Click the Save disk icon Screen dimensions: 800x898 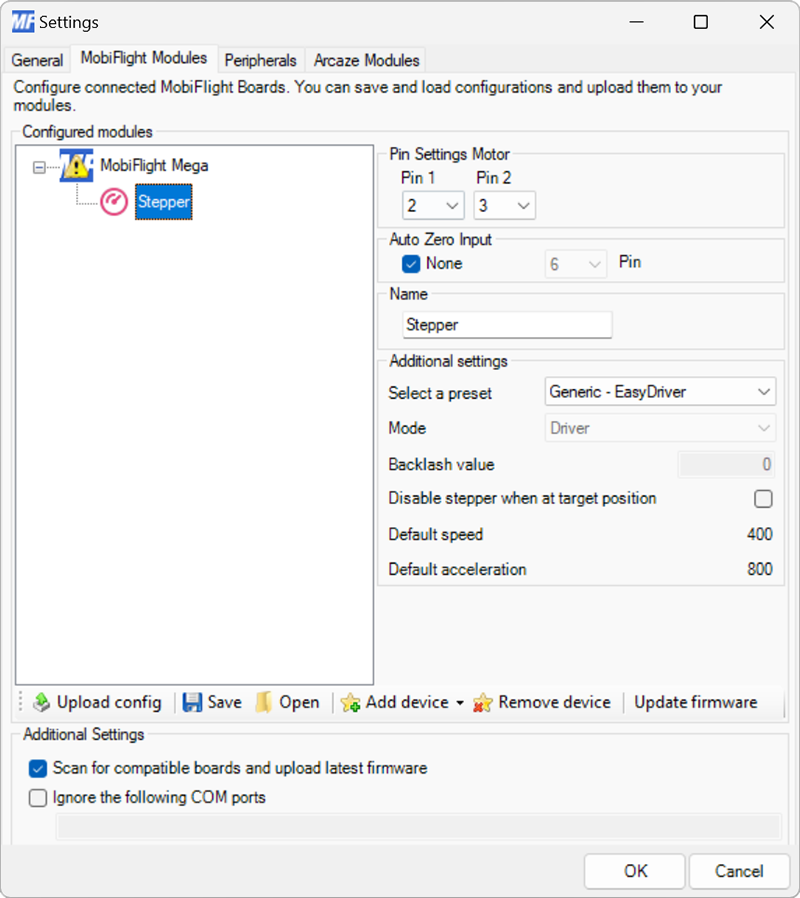coord(190,702)
